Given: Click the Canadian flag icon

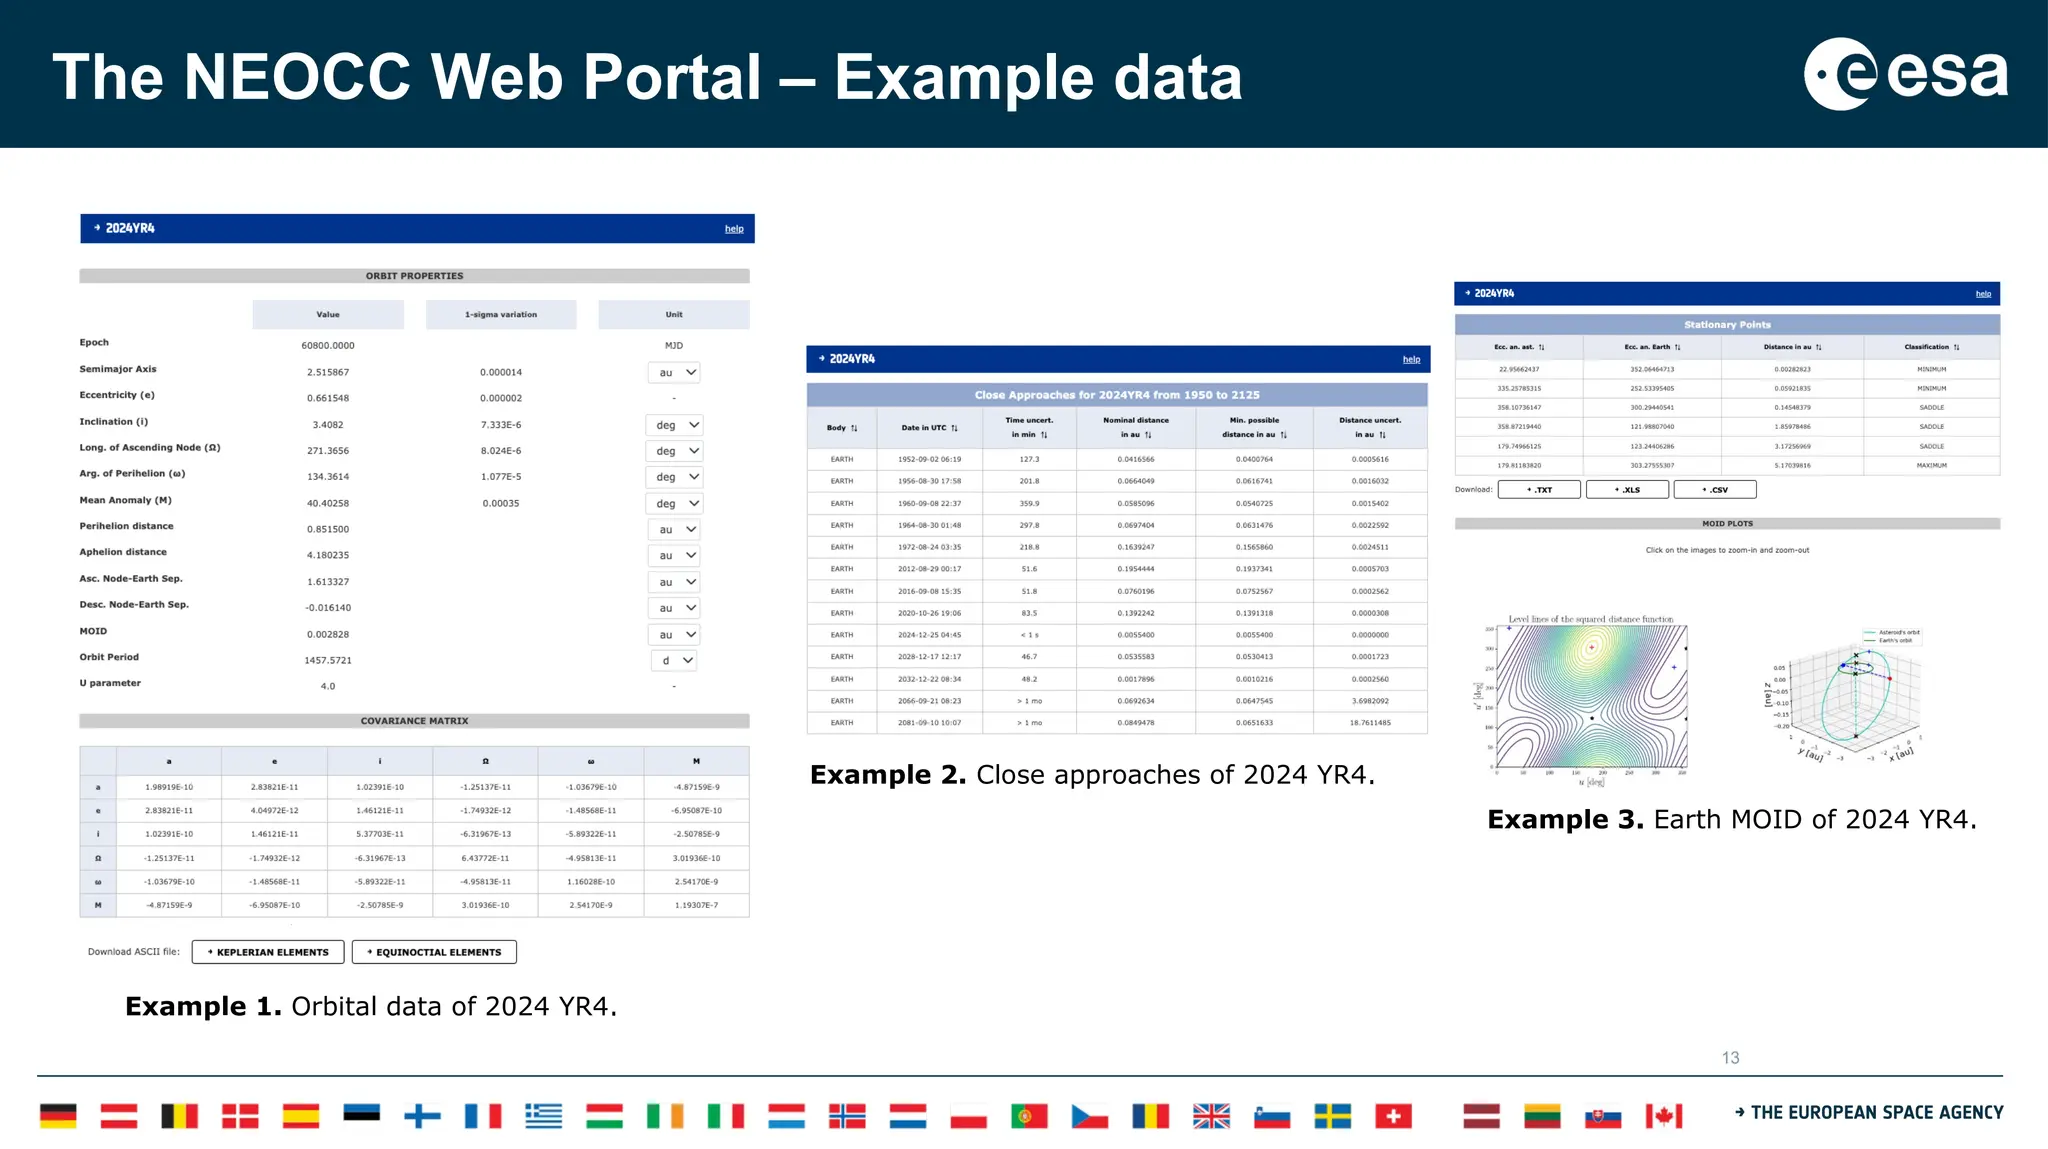Looking at the screenshot, I should click(1664, 1116).
